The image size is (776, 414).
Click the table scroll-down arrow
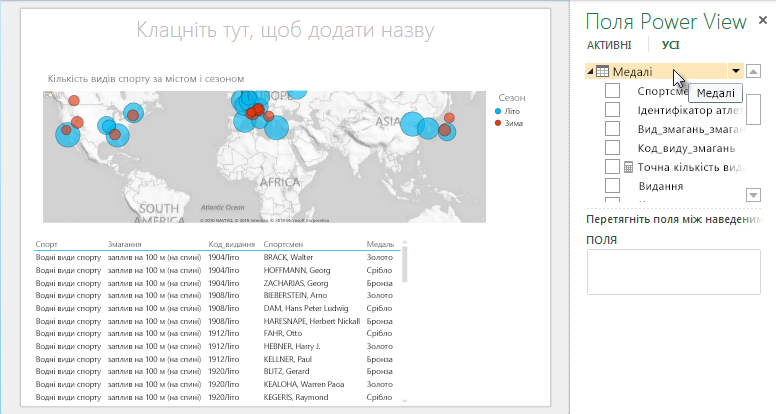(x=404, y=401)
